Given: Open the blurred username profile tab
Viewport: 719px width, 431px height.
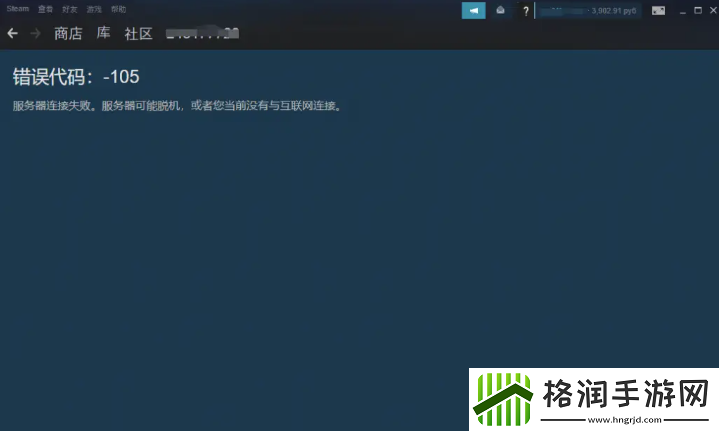Looking at the screenshot, I should [x=202, y=33].
